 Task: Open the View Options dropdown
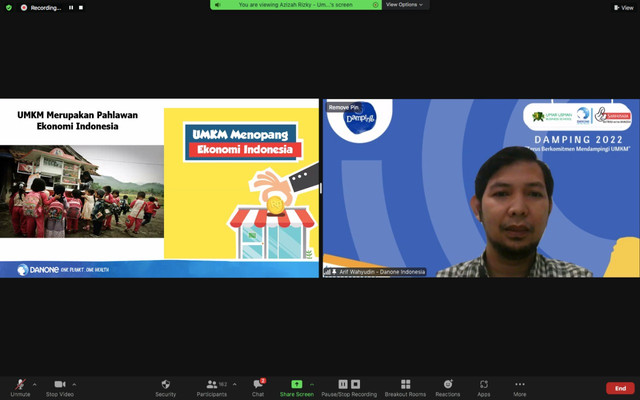coord(404,4)
